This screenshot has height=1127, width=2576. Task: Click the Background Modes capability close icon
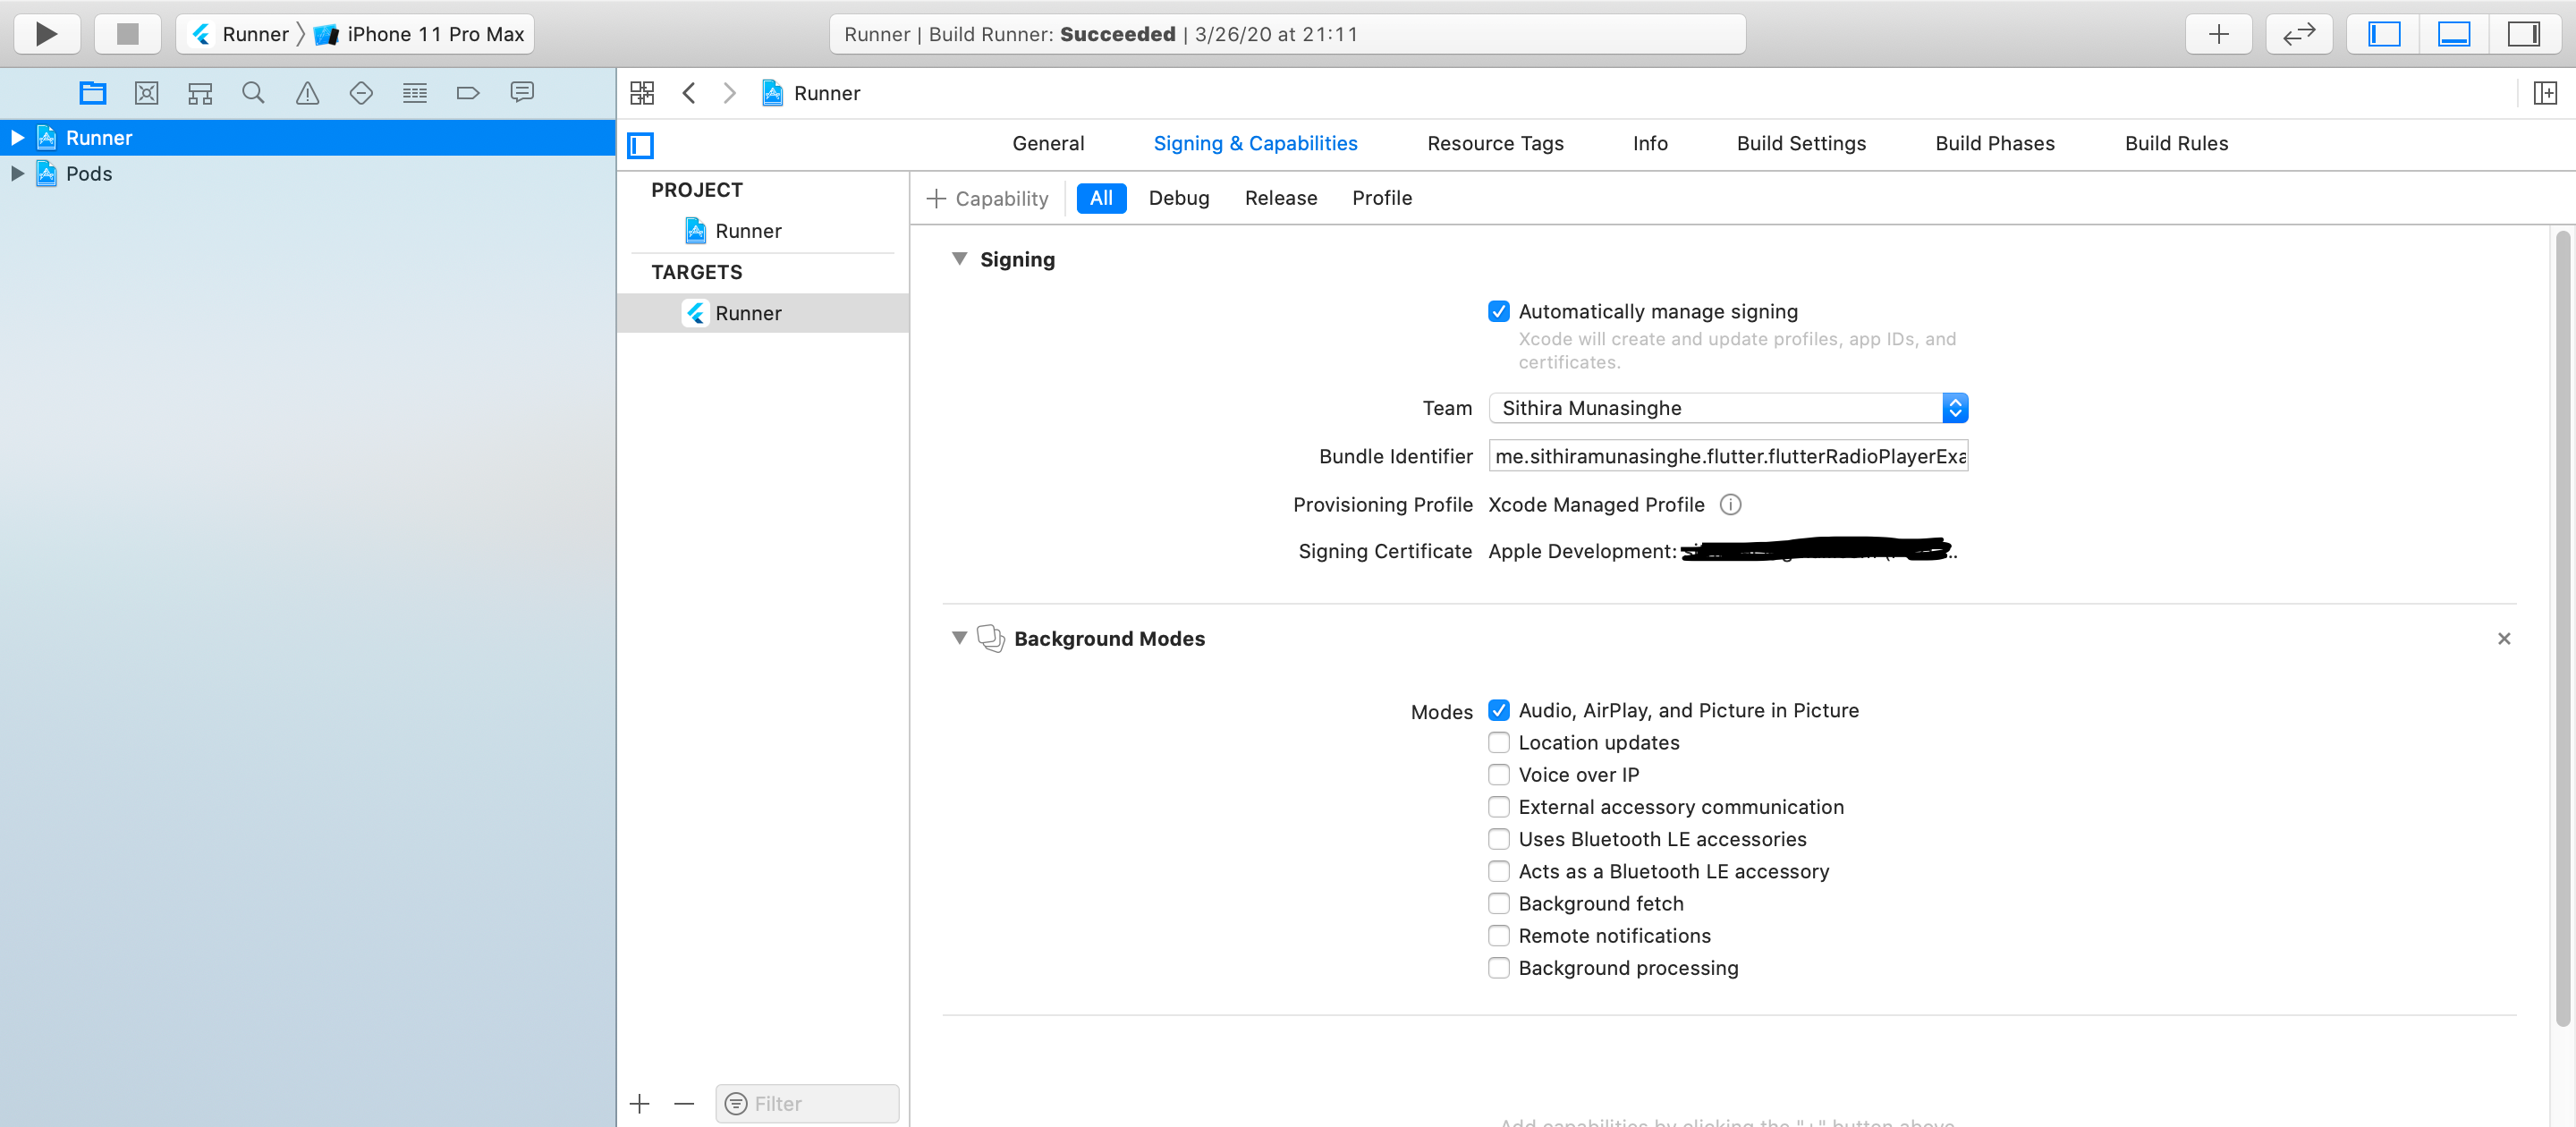[2505, 639]
